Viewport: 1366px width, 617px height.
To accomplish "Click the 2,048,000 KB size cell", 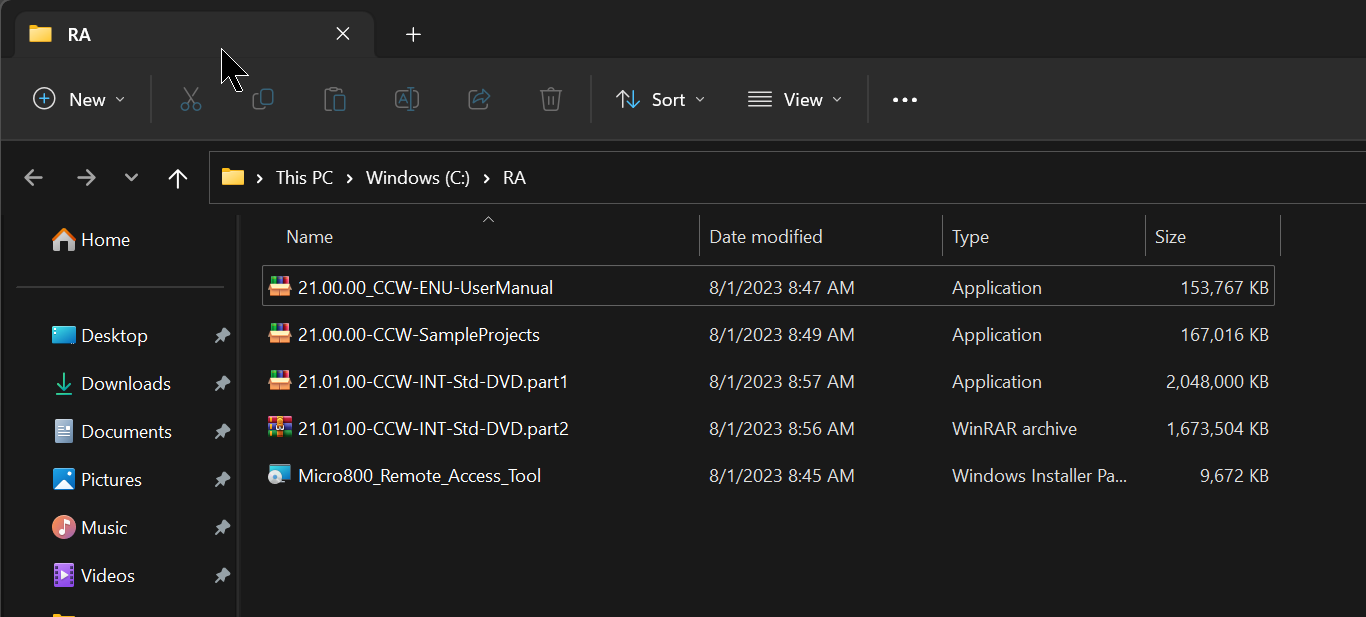I will [1217, 381].
